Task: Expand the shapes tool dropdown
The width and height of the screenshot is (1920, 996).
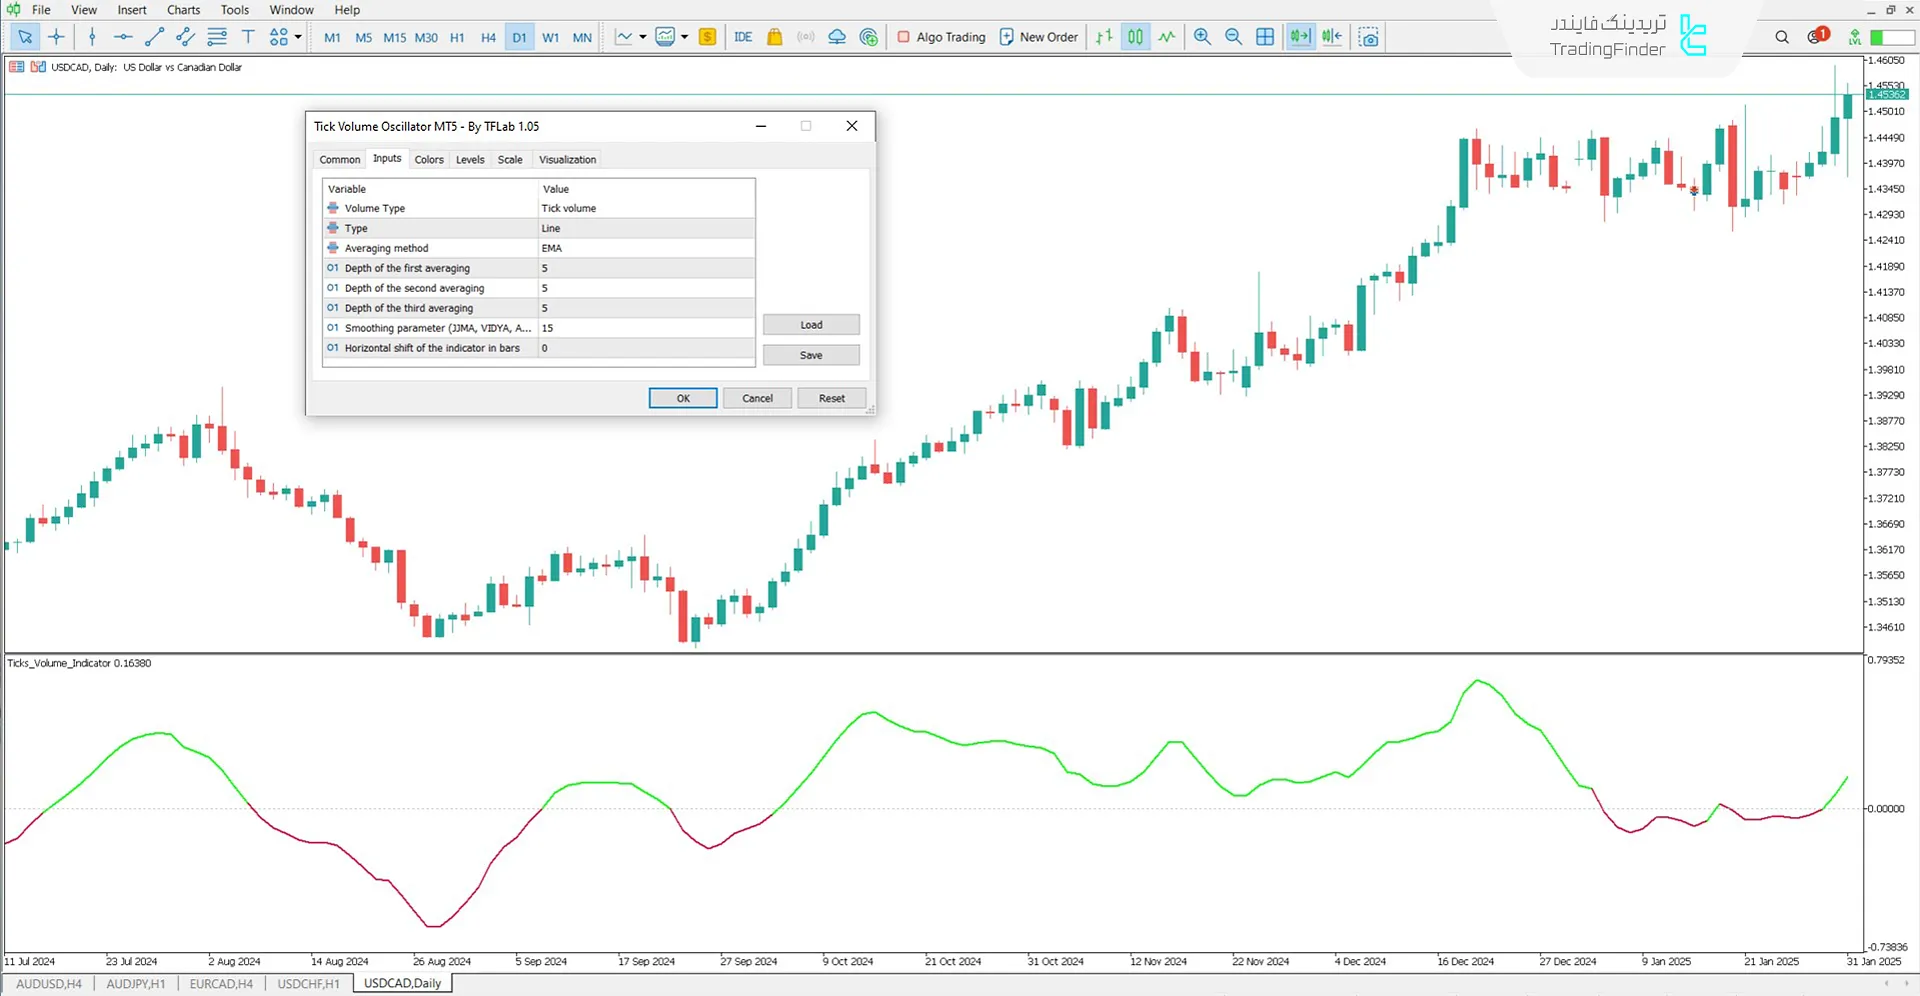Action: 295,37
